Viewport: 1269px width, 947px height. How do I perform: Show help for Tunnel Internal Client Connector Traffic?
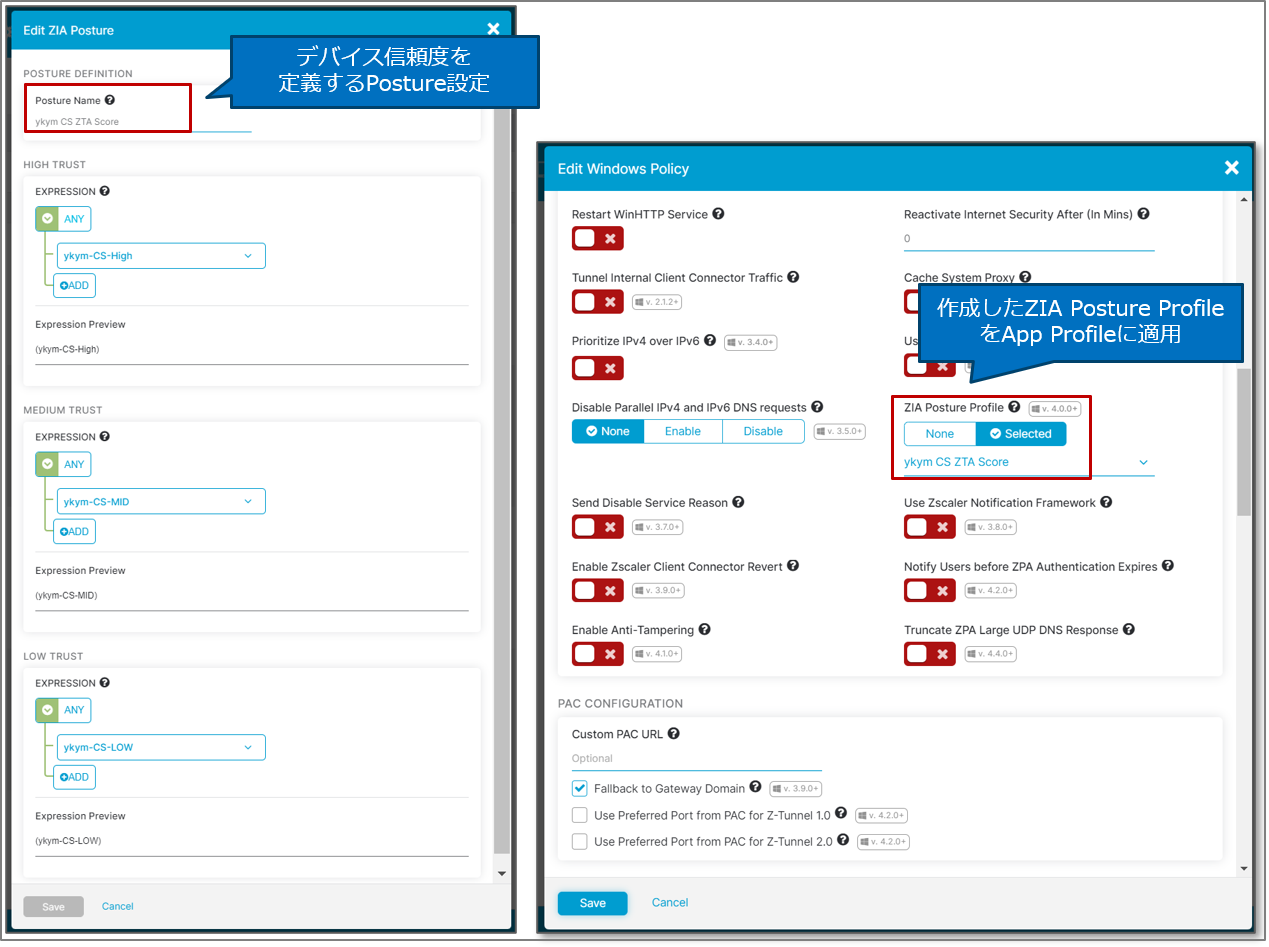(793, 277)
